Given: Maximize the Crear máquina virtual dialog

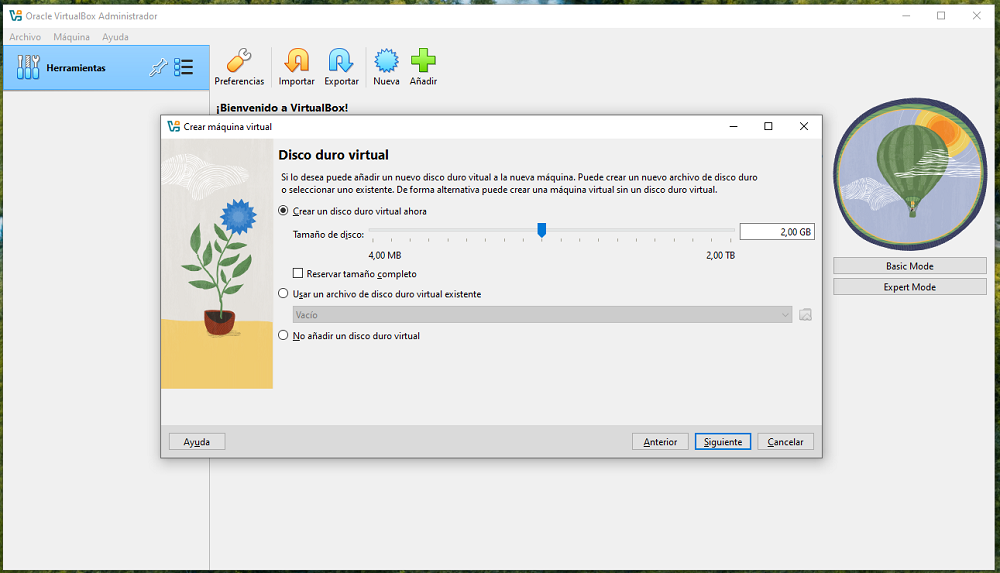Looking at the screenshot, I should tap(768, 126).
